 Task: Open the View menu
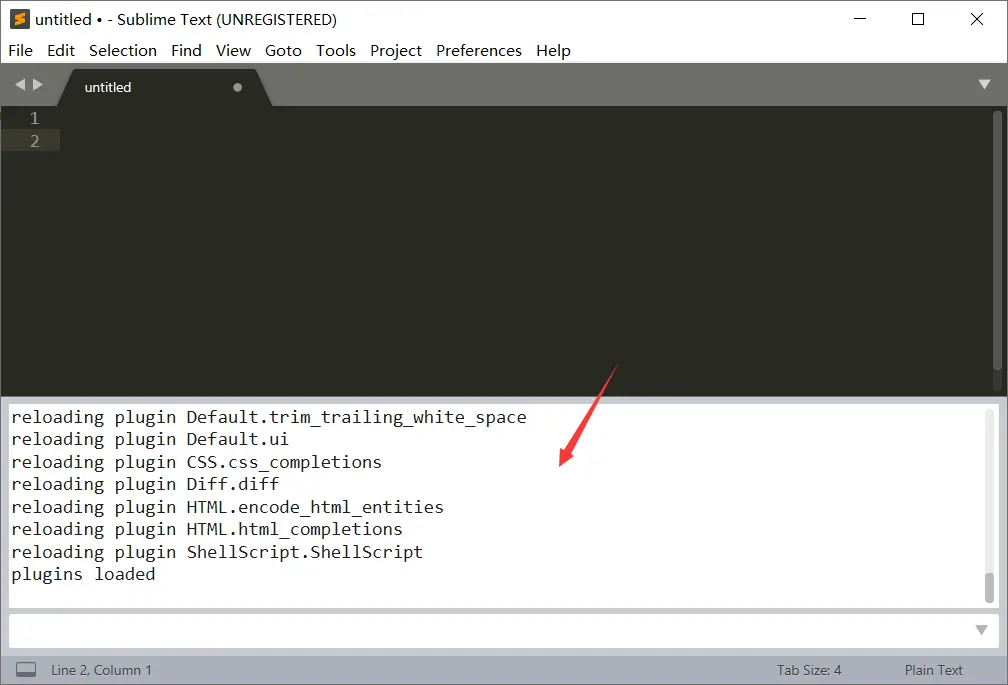(x=233, y=50)
